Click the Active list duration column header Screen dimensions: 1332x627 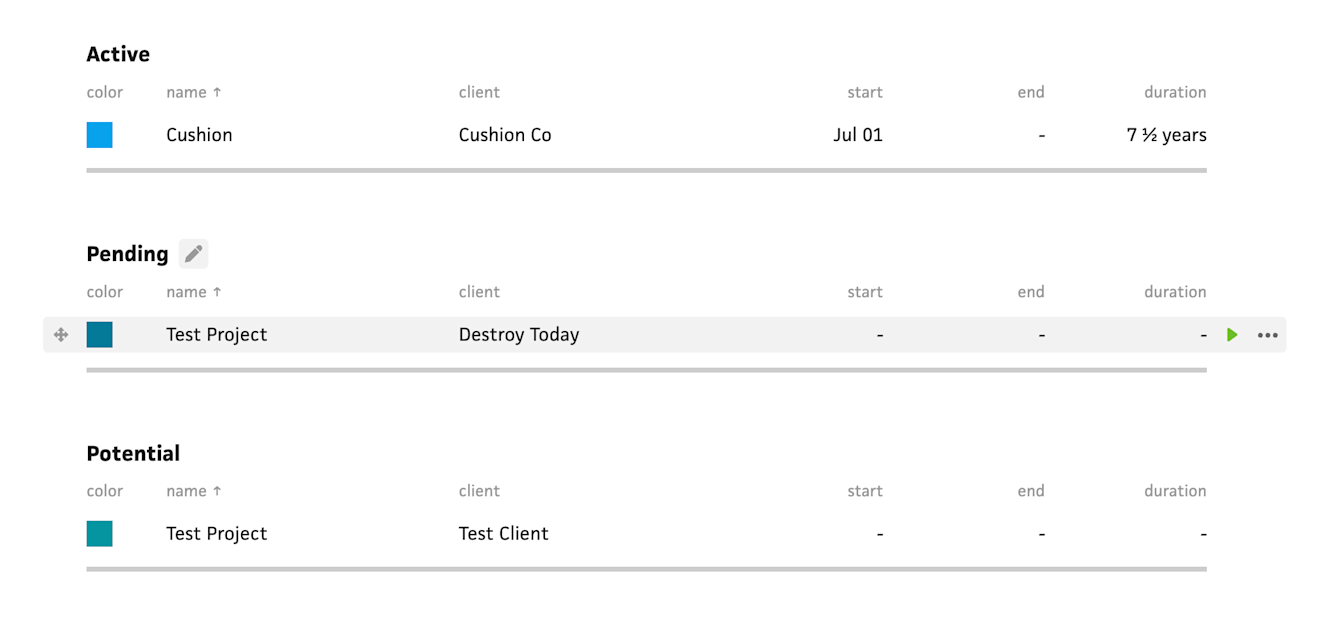click(1175, 92)
